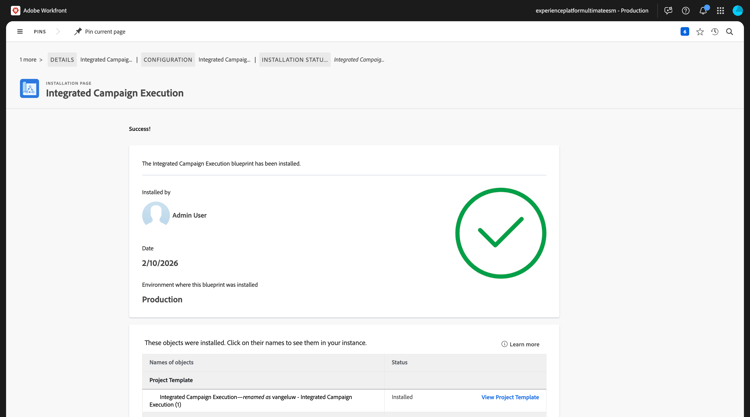Image resolution: width=750 pixels, height=417 pixels.
Task: Click the Installed status cell
Action: pos(402,397)
